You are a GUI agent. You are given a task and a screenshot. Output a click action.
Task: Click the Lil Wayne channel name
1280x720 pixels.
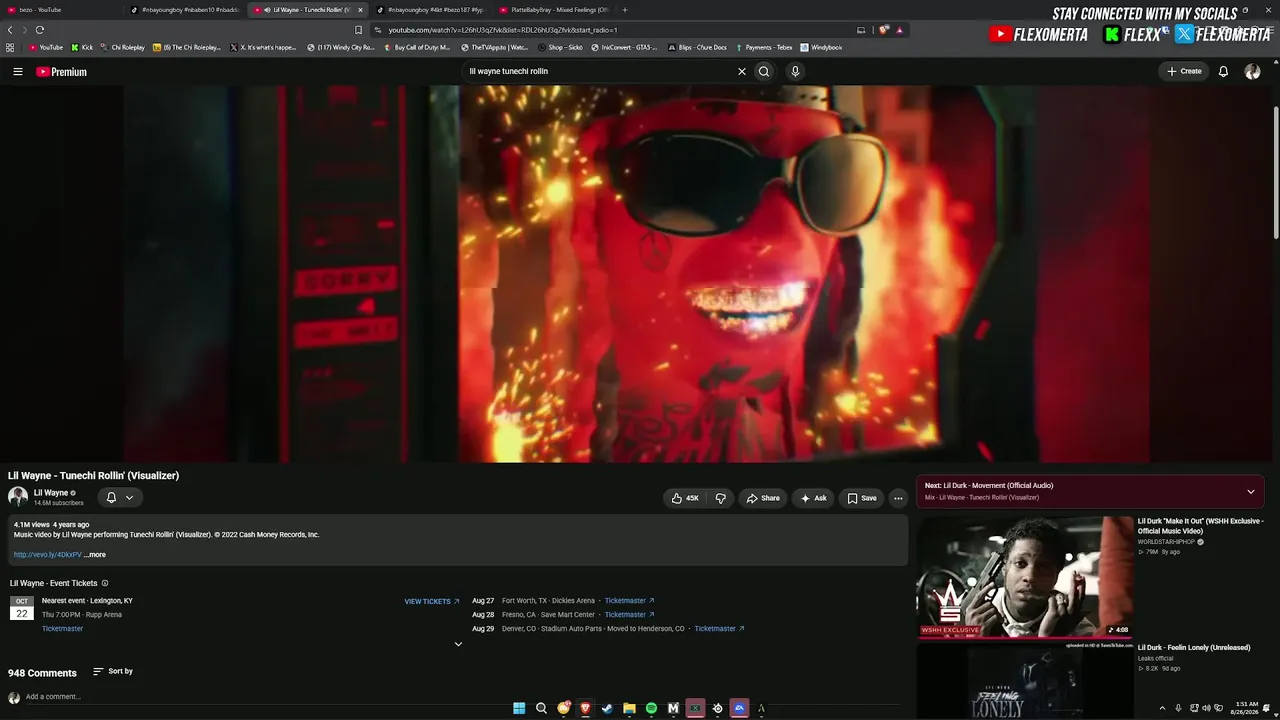click(51, 493)
